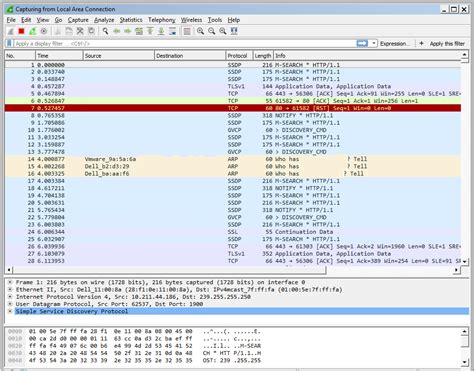Go forward with the green right arrow

[128, 31]
